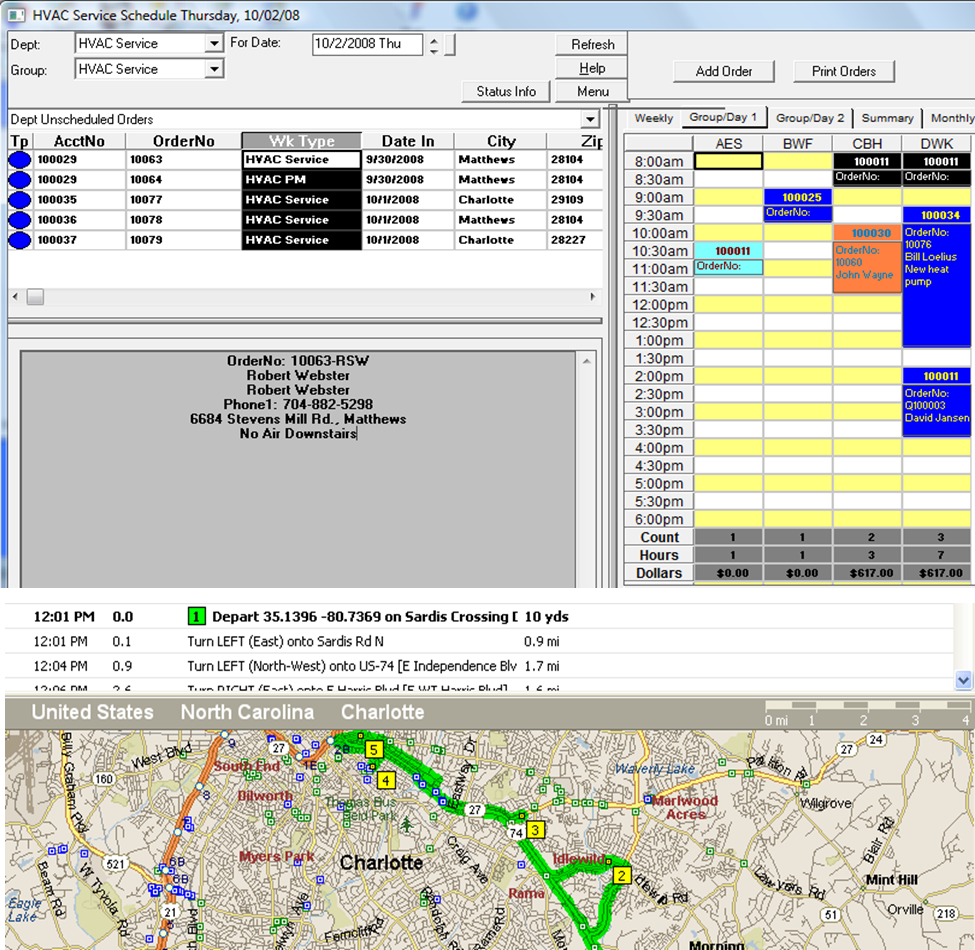Click the Refresh button
The height and width of the screenshot is (950, 975).
[592, 44]
